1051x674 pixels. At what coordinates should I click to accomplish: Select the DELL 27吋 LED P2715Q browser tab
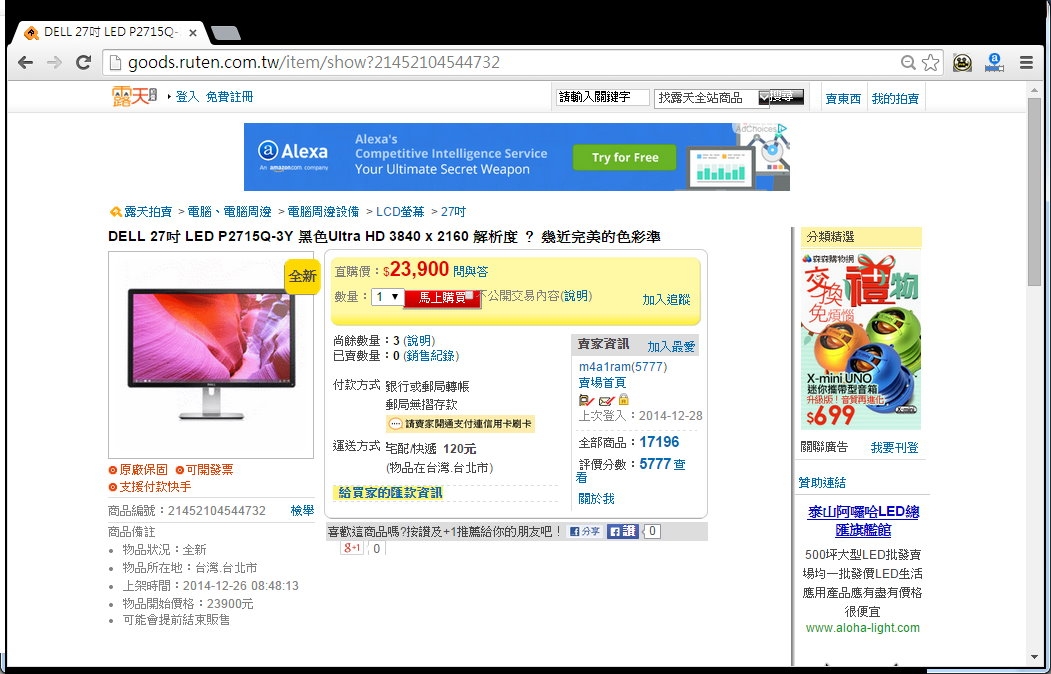(x=111, y=32)
